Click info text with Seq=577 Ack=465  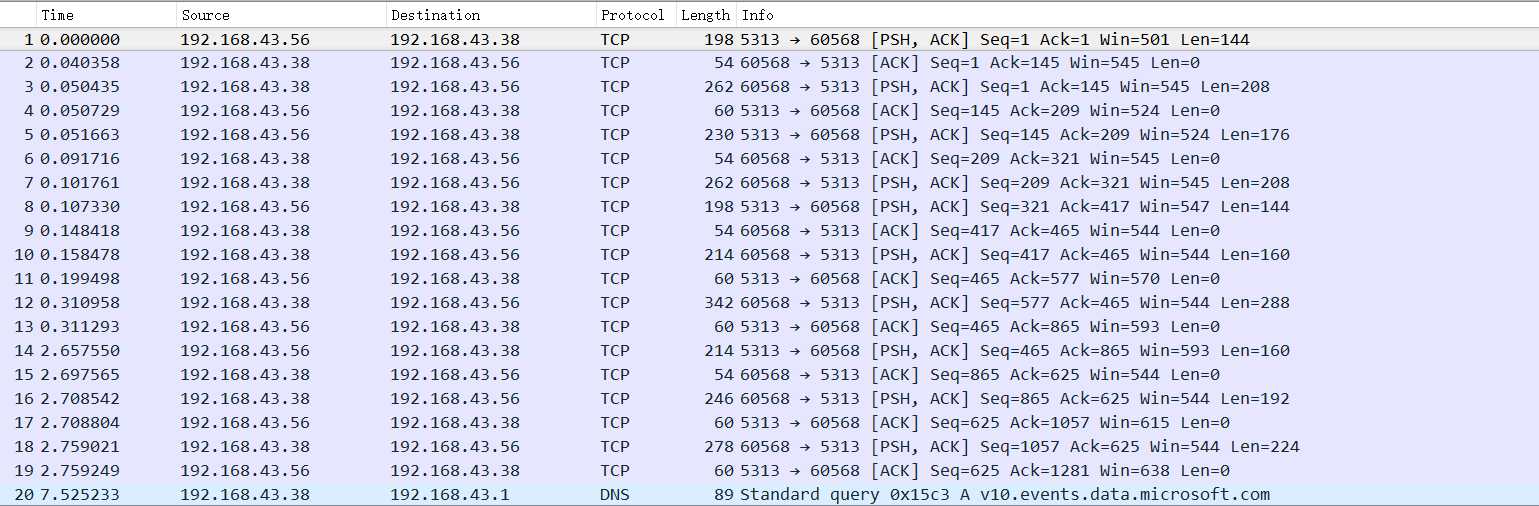point(1015,302)
